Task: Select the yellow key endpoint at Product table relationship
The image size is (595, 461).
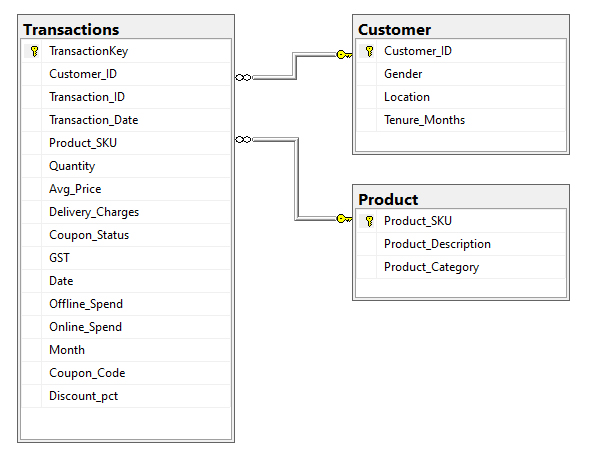Action: tap(344, 219)
